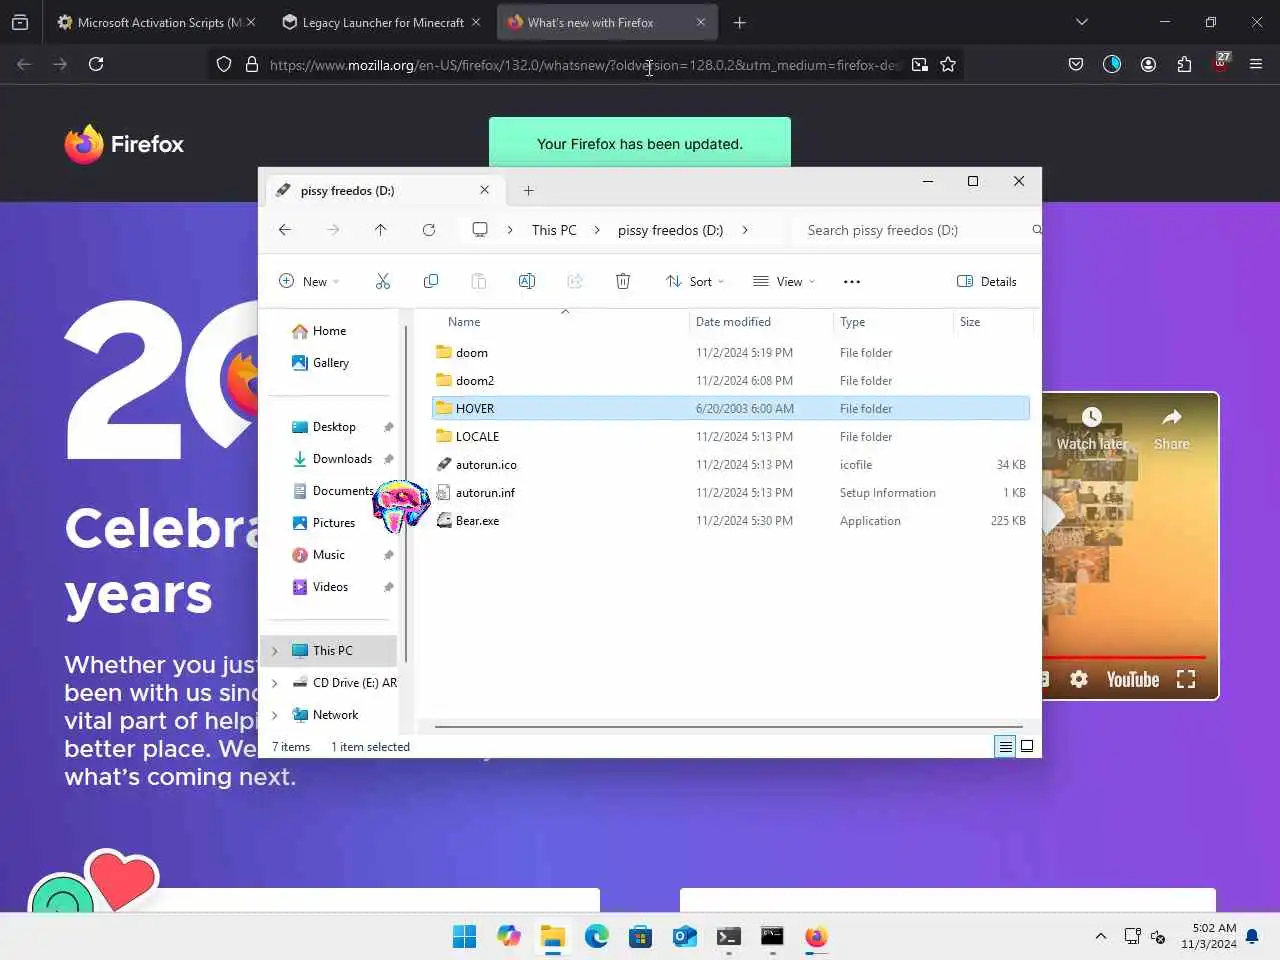This screenshot has width=1280, height=960.
Task: Toggle YouTube video fullscreen
Action: point(1186,680)
